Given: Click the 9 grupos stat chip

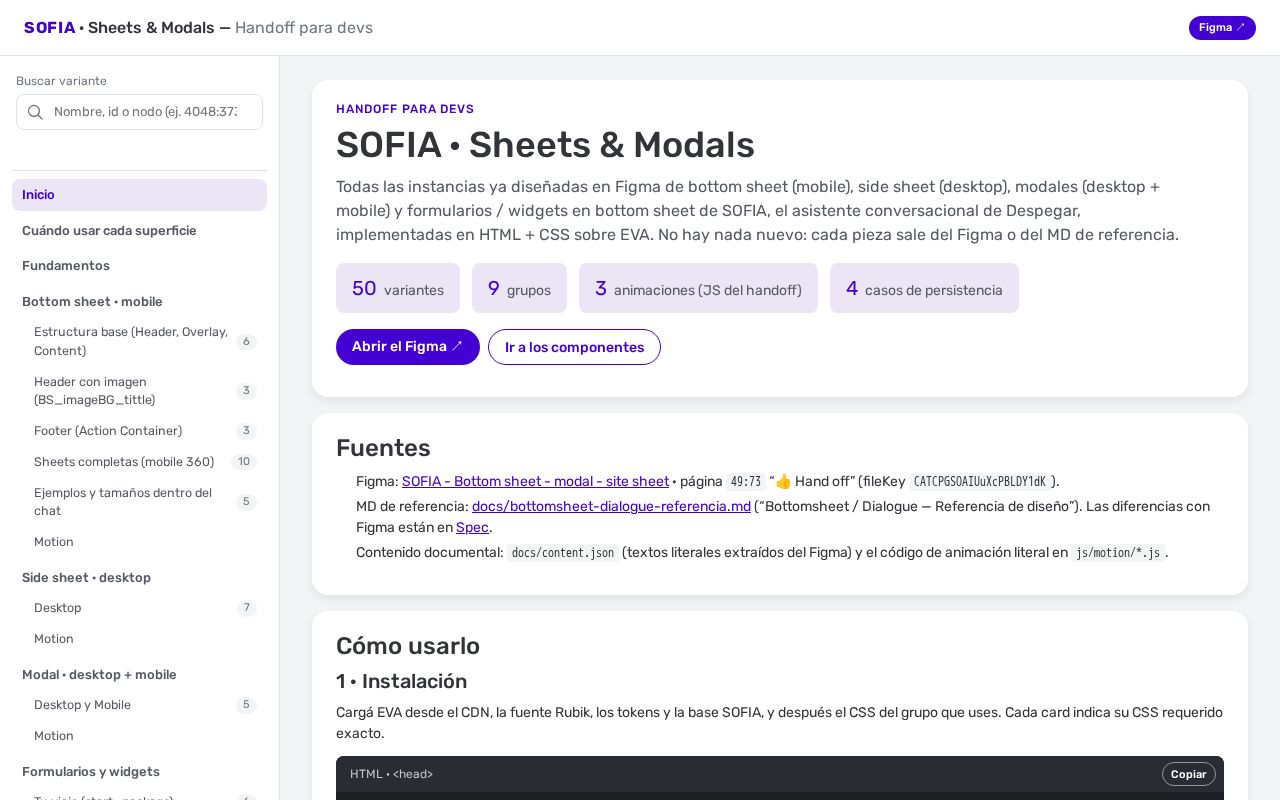Looking at the screenshot, I should pos(519,288).
